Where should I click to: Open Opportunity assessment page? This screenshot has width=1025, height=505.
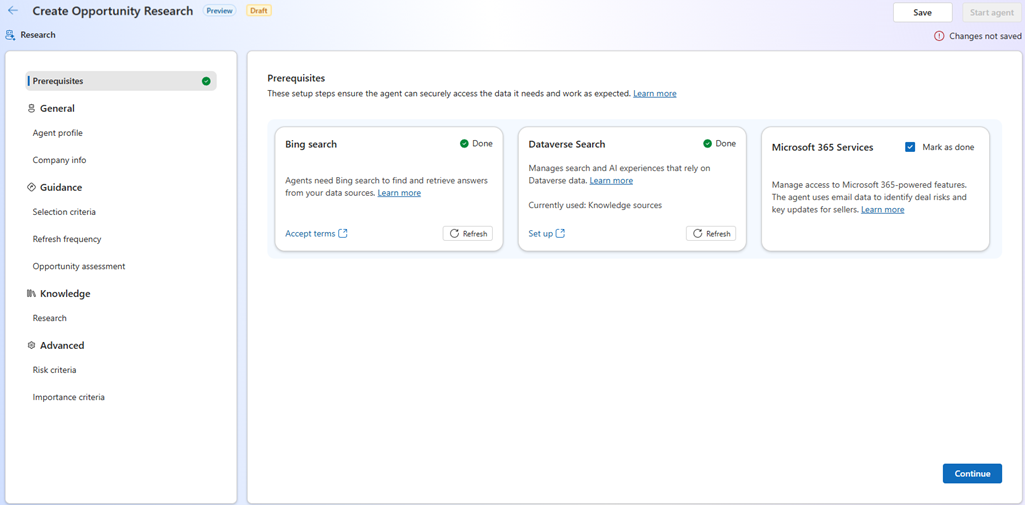pos(79,267)
